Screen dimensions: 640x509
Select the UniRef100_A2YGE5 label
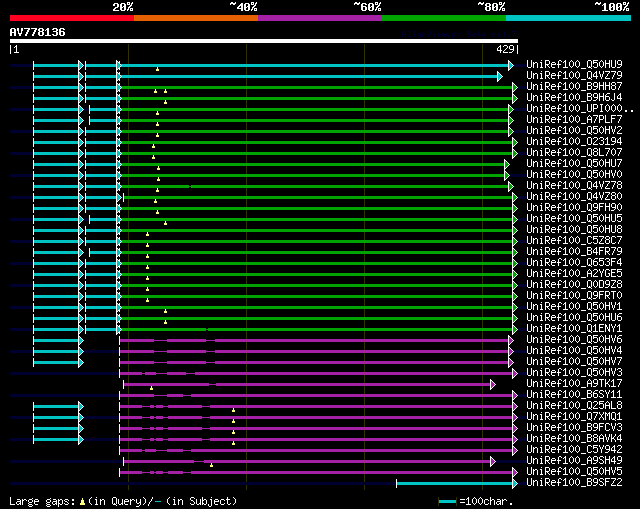[x=574, y=273]
